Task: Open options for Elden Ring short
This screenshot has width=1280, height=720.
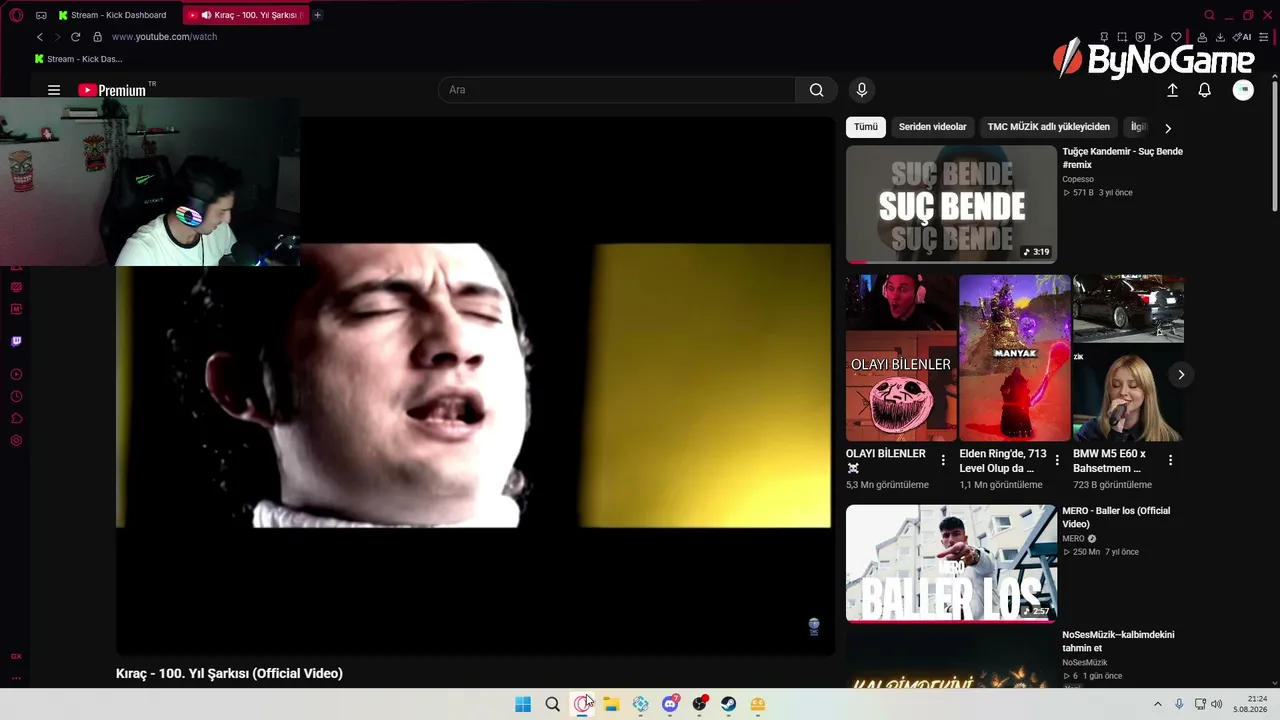Action: [x=1057, y=460]
